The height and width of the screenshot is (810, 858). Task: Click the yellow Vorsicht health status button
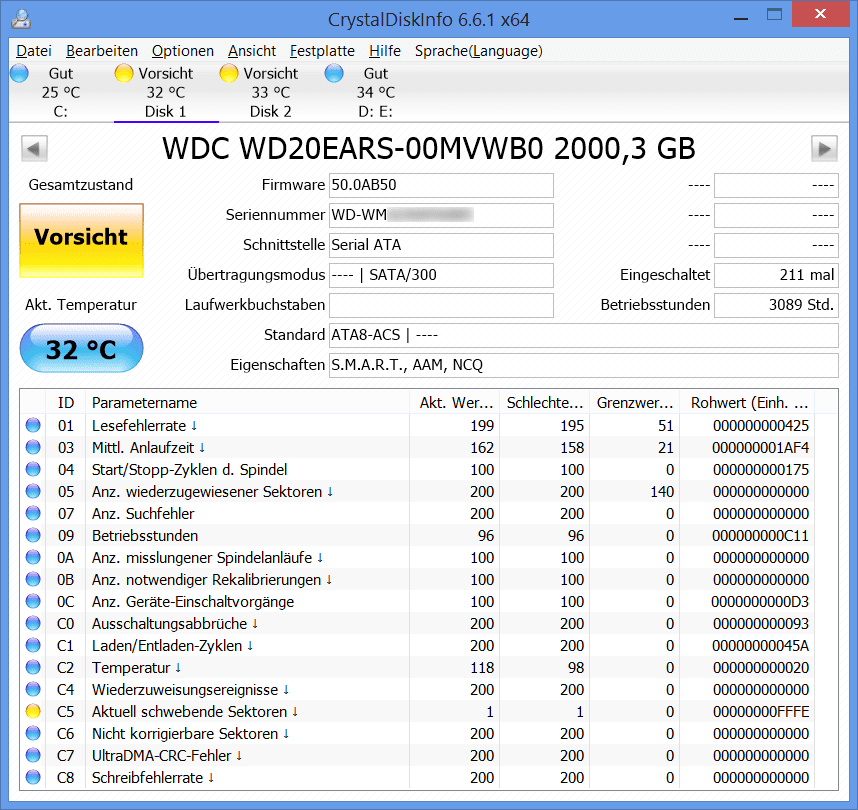pyautogui.click(x=82, y=240)
